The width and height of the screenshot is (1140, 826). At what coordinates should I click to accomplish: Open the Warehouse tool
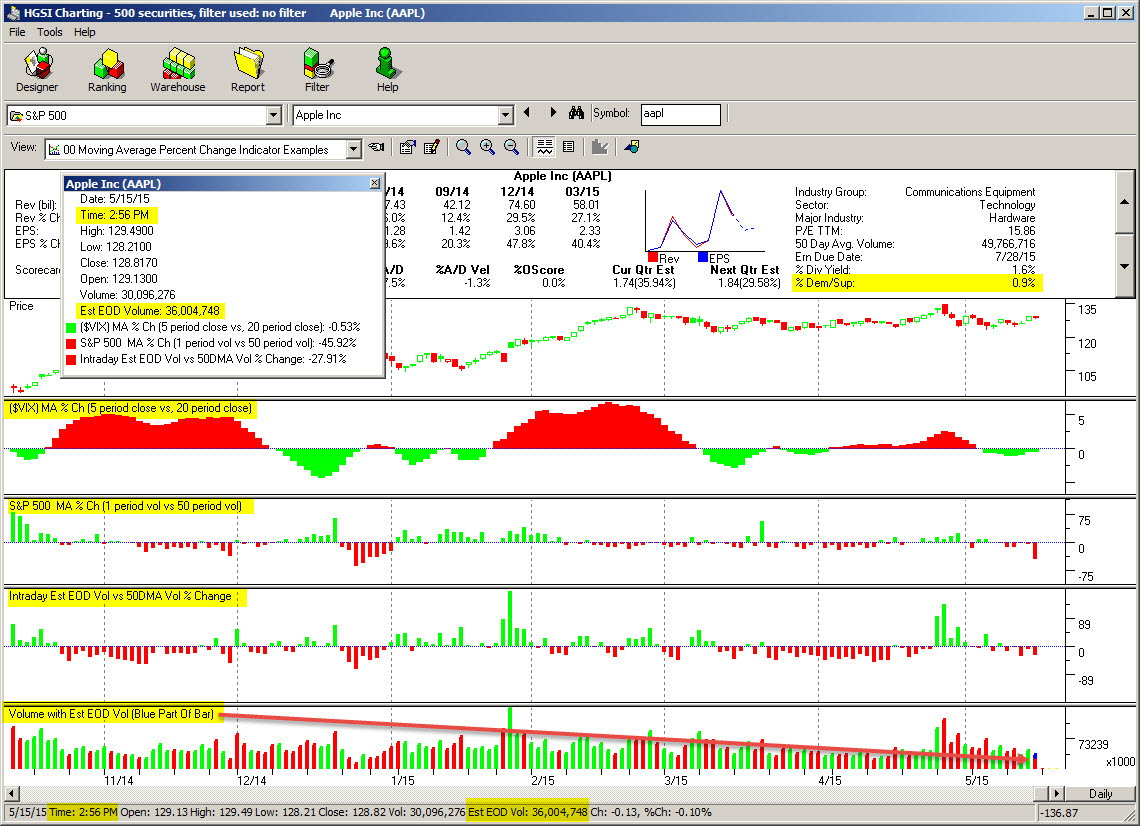177,71
